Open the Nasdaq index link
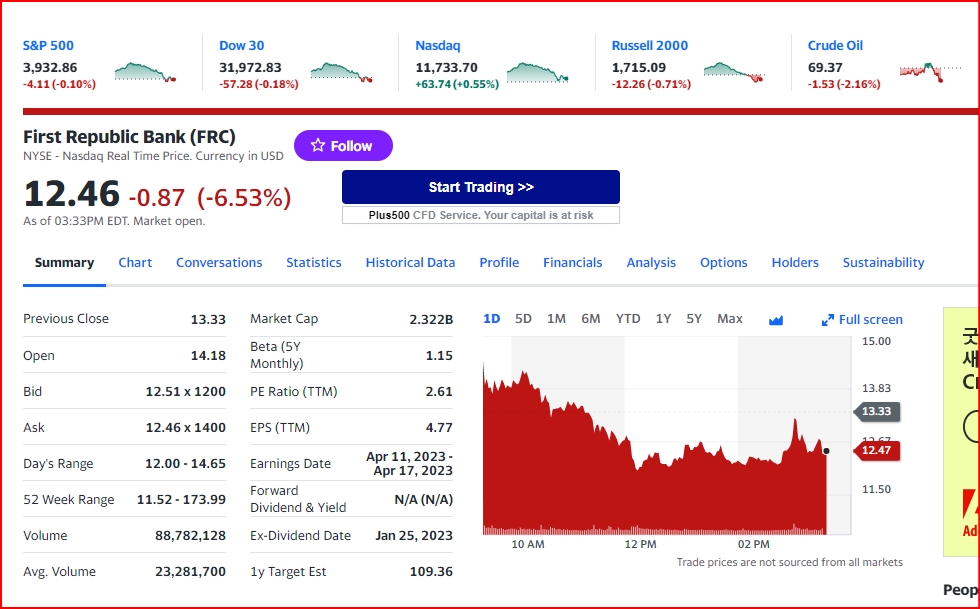The width and height of the screenshot is (980, 609). pyautogui.click(x=438, y=46)
